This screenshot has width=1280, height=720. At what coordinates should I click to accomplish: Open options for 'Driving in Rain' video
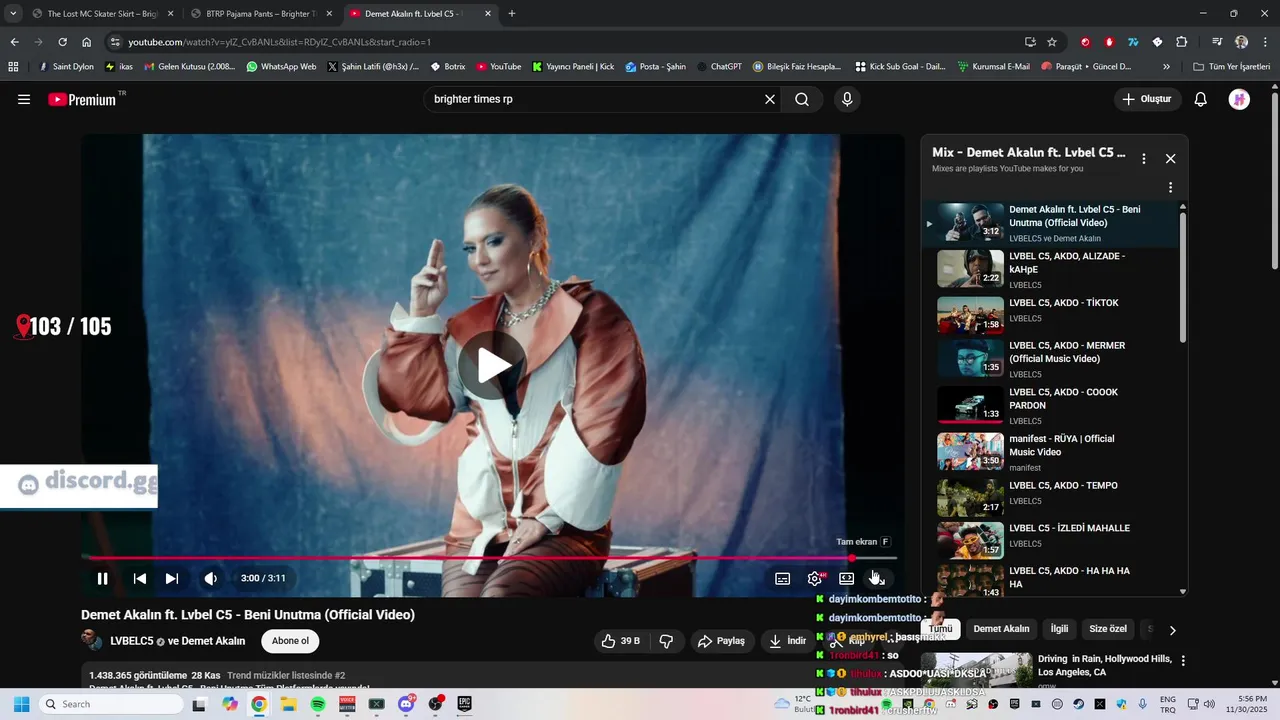pyautogui.click(x=1183, y=661)
